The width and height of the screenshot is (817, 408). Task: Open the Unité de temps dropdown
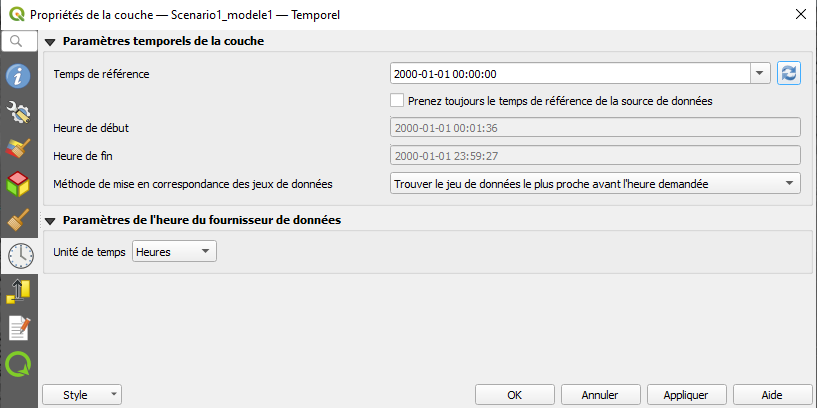click(x=174, y=252)
